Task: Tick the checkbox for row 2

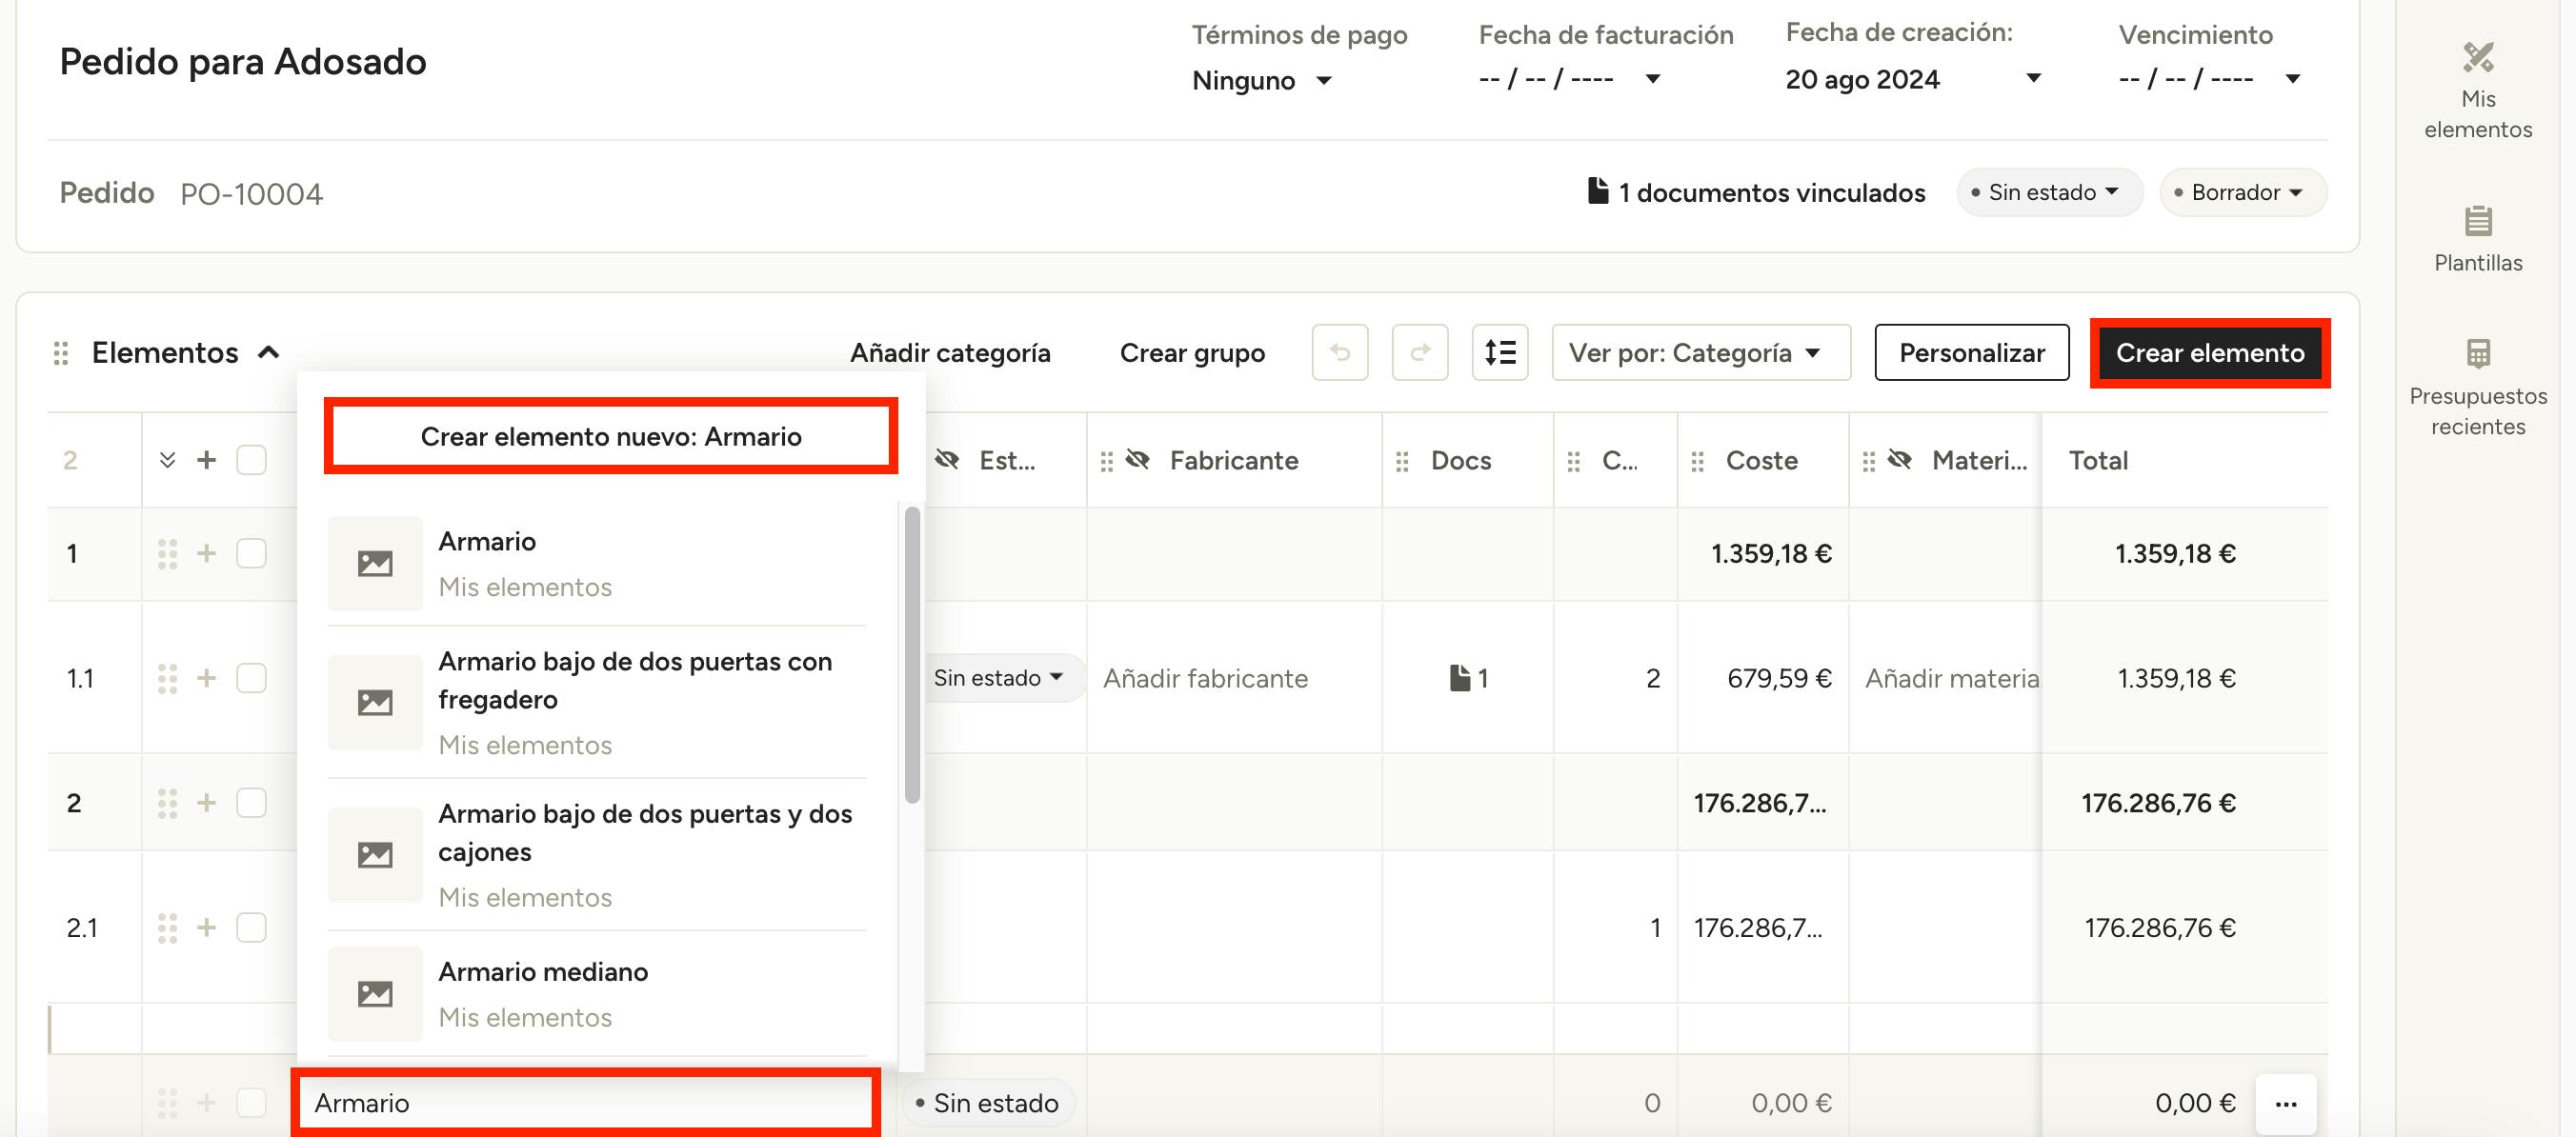Action: tap(251, 803)
